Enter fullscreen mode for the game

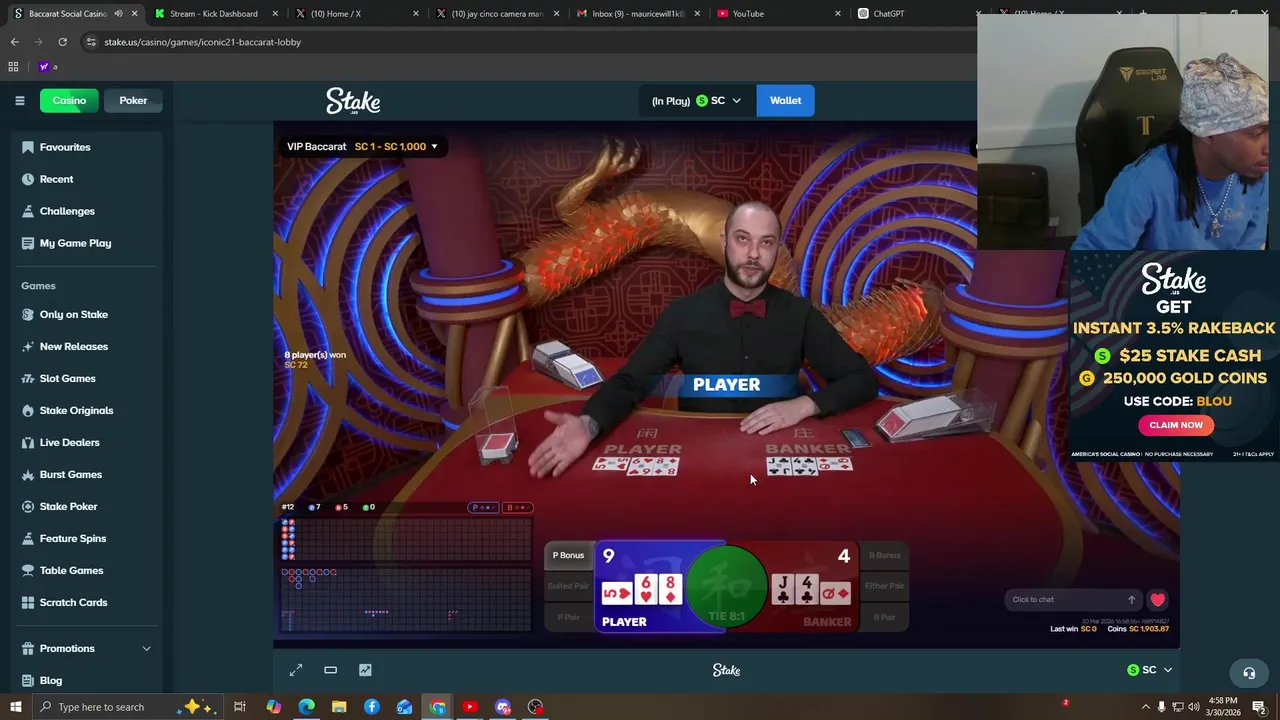coord(296,670)
